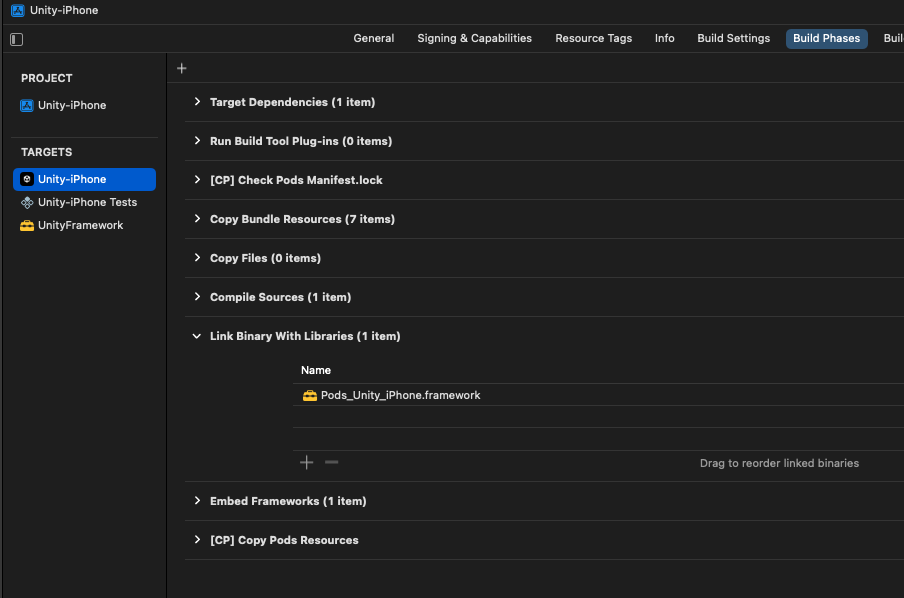
Task: Expand Embed Frameworks section
Action: click(x=197, y=501)
